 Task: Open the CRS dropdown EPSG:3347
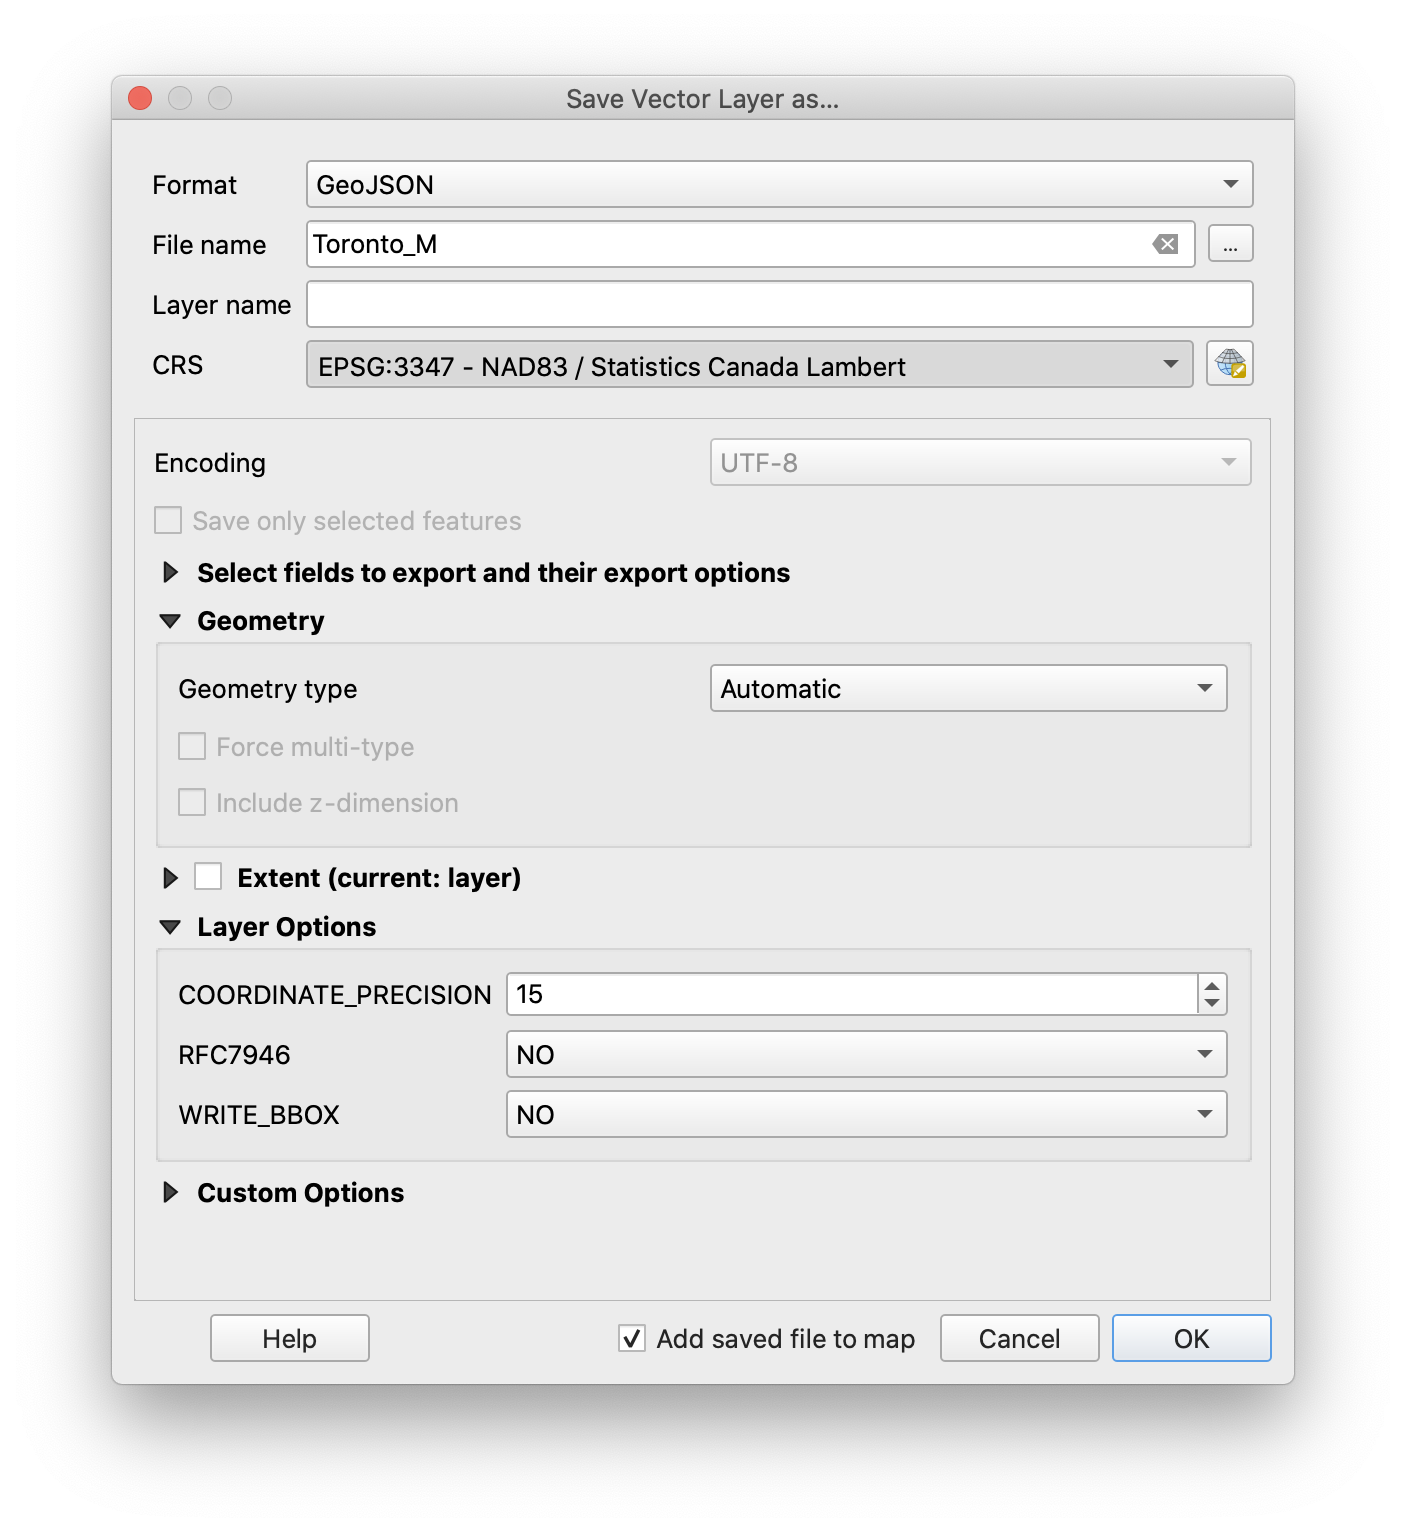pyautogui.click(x=749, y=365)
